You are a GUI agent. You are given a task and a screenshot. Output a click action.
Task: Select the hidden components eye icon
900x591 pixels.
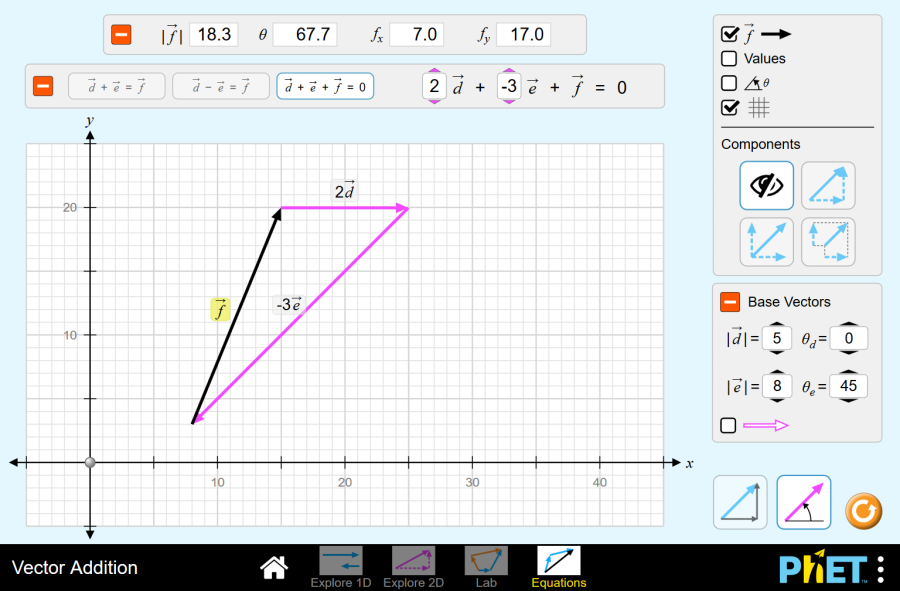pos(767,186)
